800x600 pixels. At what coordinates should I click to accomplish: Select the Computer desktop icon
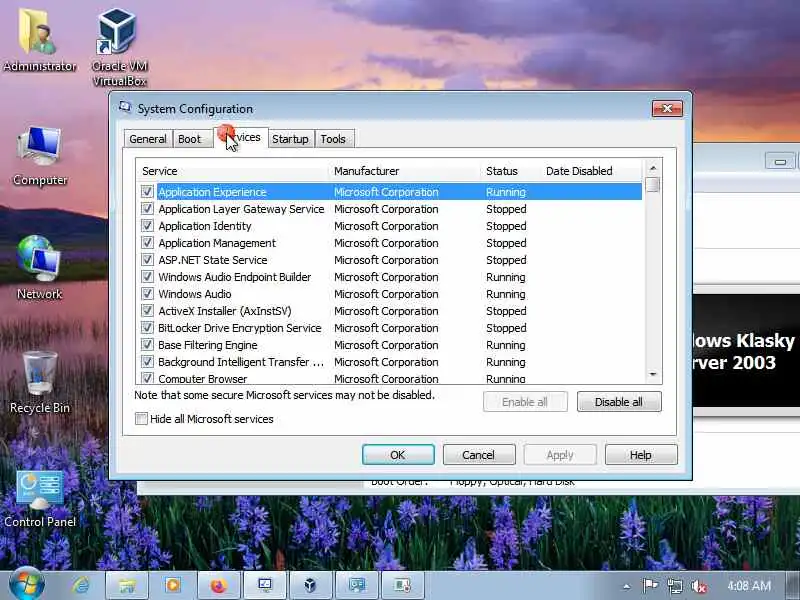coord(40,156)
